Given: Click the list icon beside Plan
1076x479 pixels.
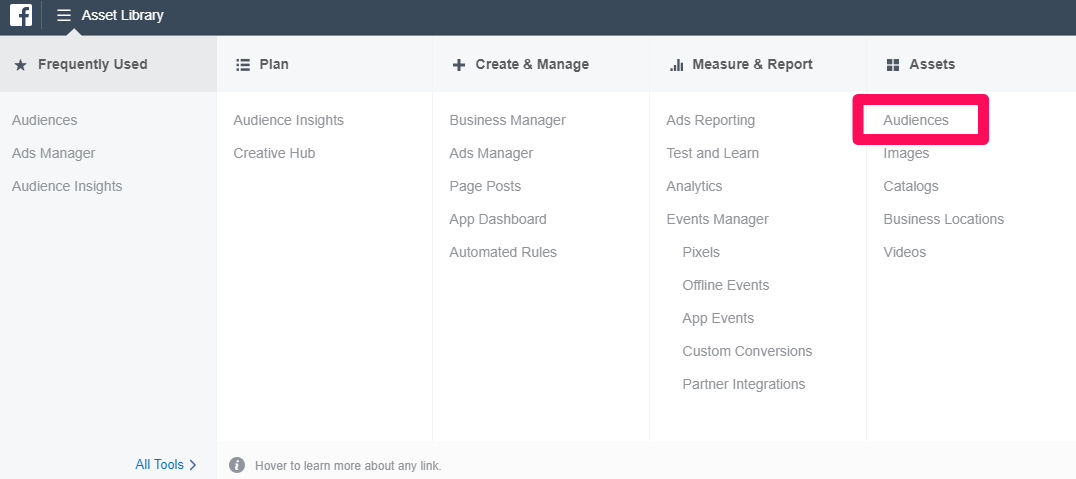Looking at the screenshot, I should [242, 65].
